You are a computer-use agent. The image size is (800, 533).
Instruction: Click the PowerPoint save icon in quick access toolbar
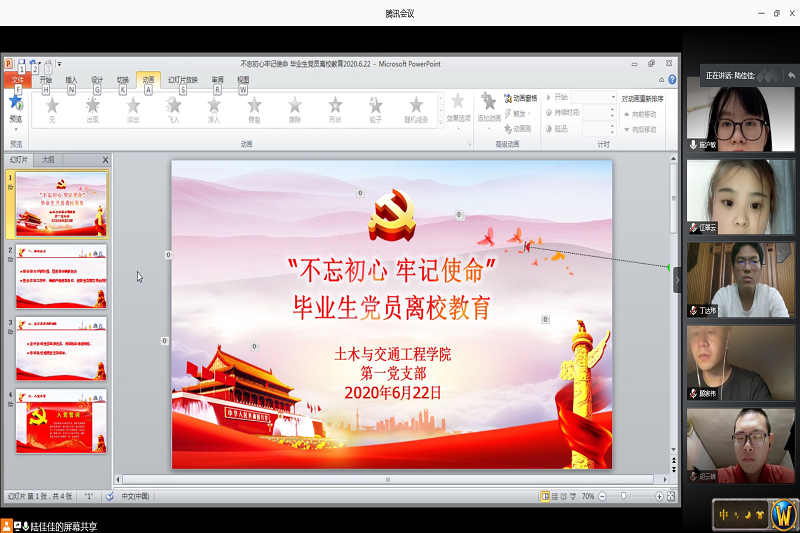pos(21,64)
